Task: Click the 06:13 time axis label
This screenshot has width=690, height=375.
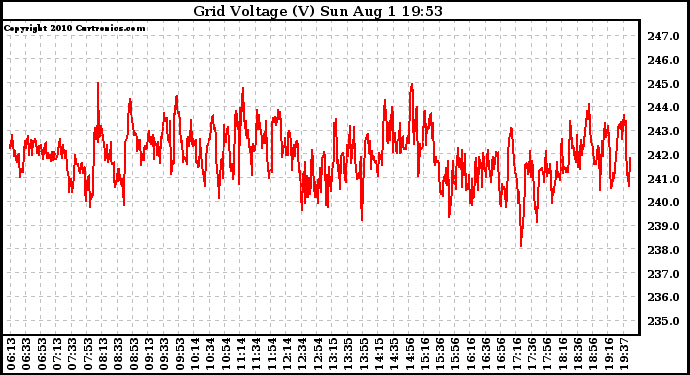Action: (x=11, y=354)
